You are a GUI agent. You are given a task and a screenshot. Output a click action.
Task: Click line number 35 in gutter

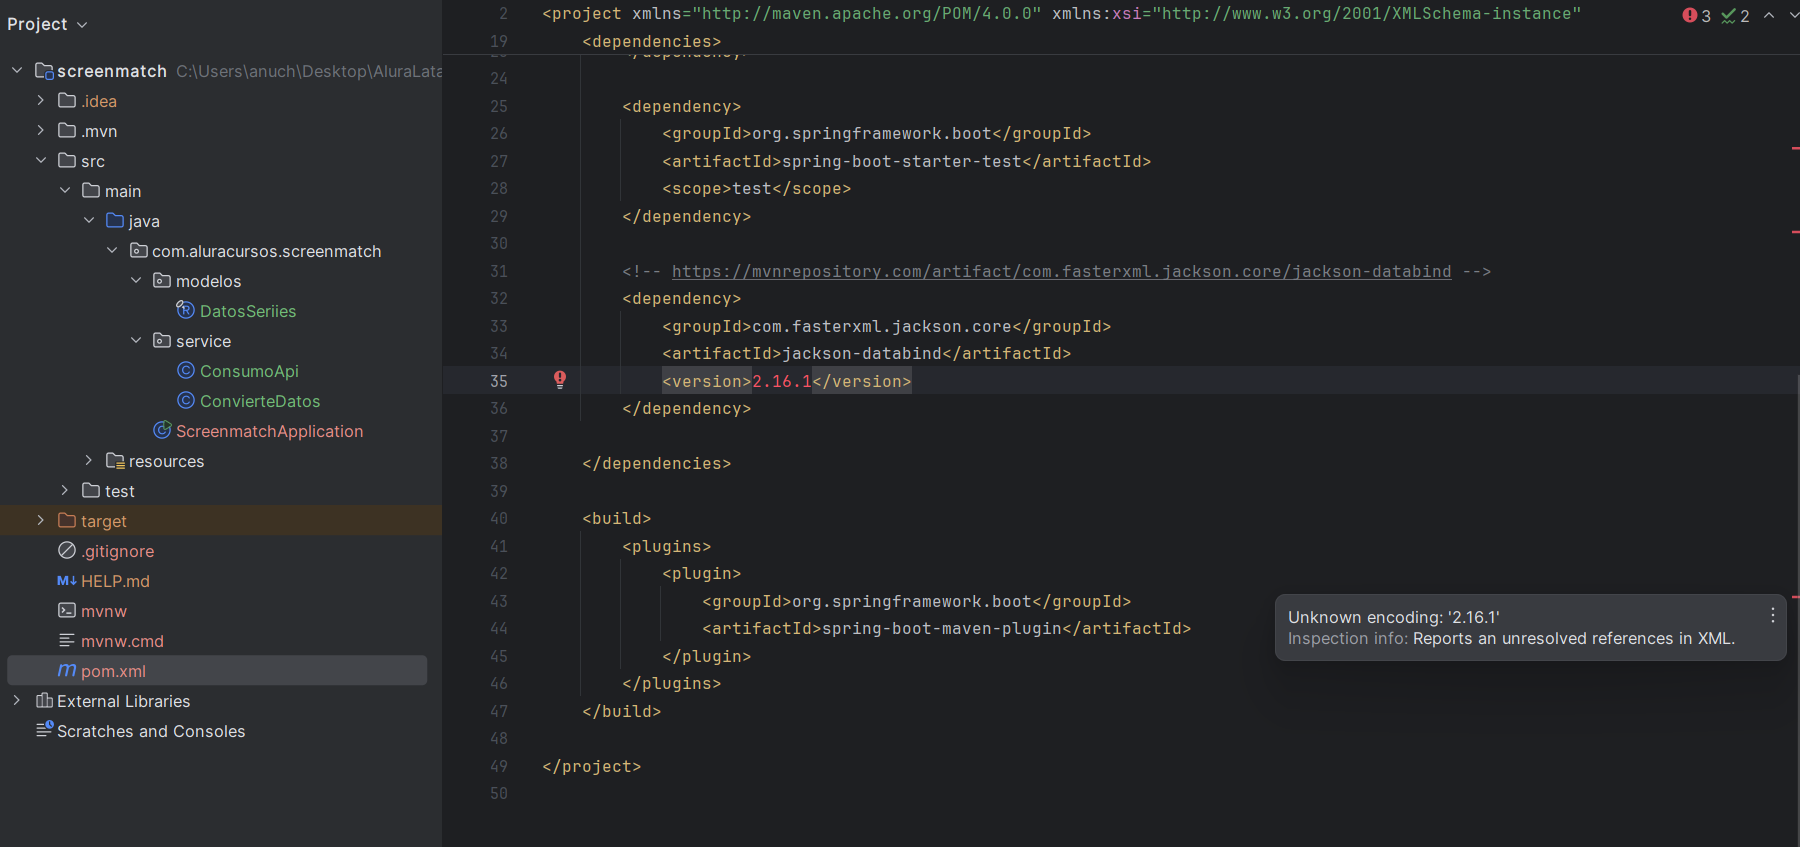[x=498, y=381]
